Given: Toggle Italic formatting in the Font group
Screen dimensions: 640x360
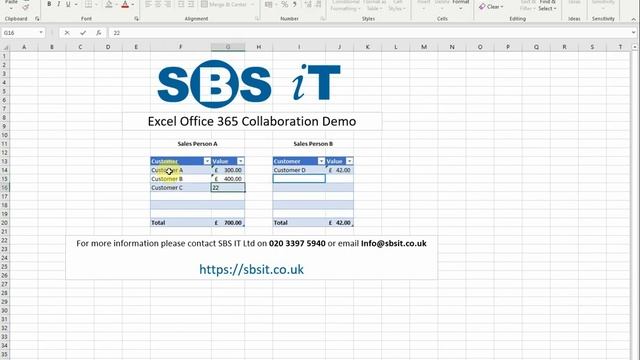Looking at the screenshot, I should 58,4.
